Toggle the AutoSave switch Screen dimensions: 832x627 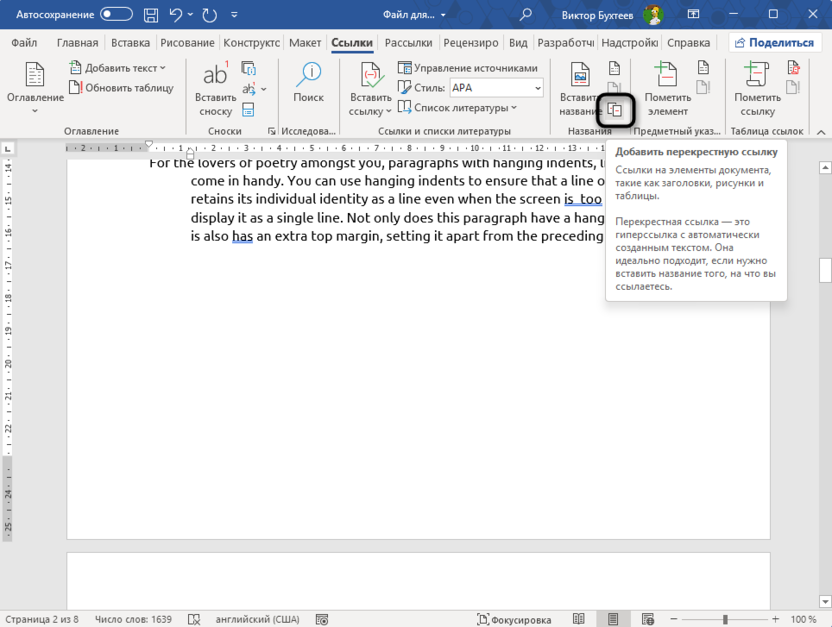click(116, 15)
